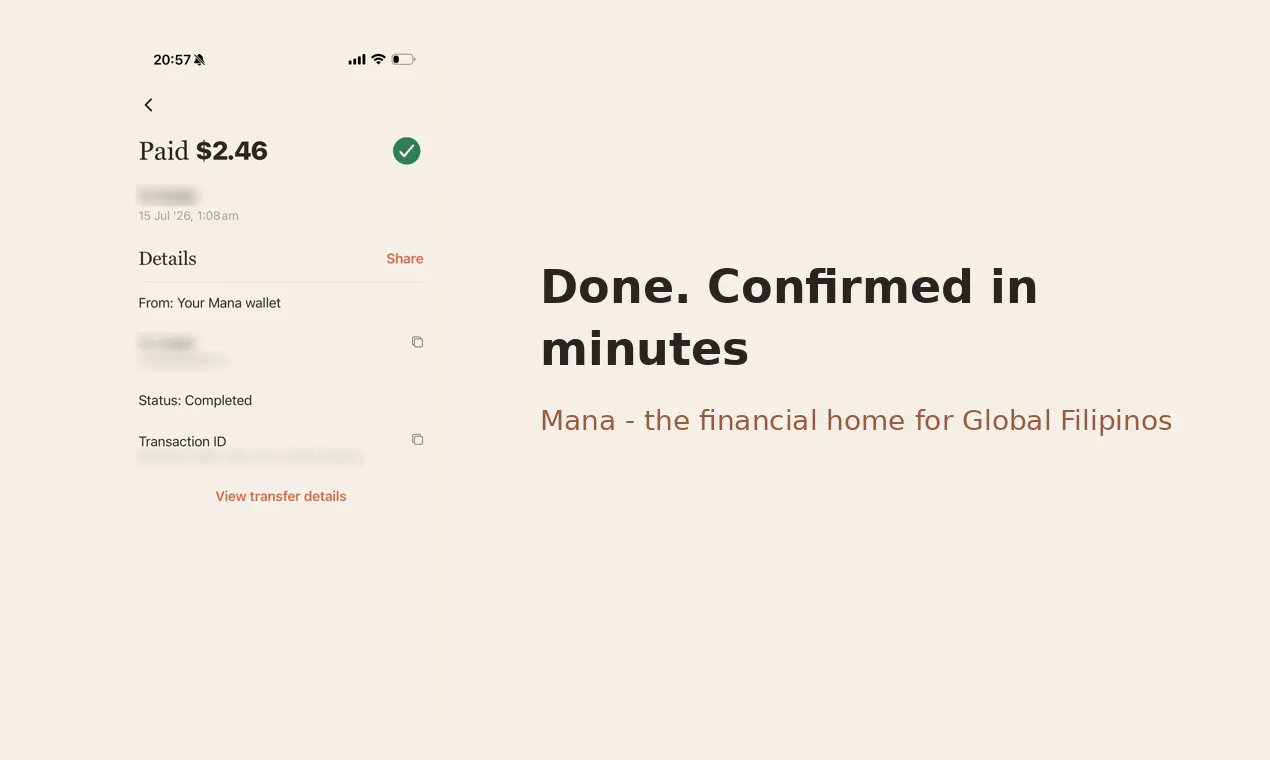Viewport: 1270px width, 760px height.
Task: Click the 'Details' section heading
Action: tap(167, 259)
